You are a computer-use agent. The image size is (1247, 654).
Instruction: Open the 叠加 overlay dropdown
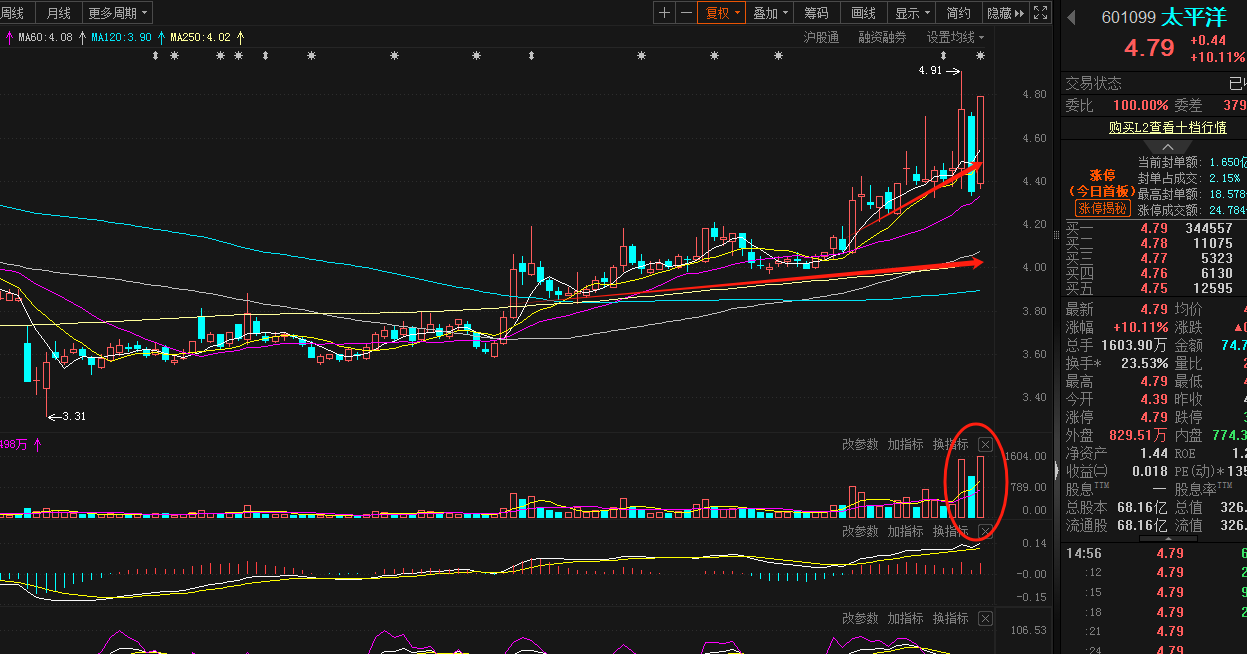click(770, 13)
